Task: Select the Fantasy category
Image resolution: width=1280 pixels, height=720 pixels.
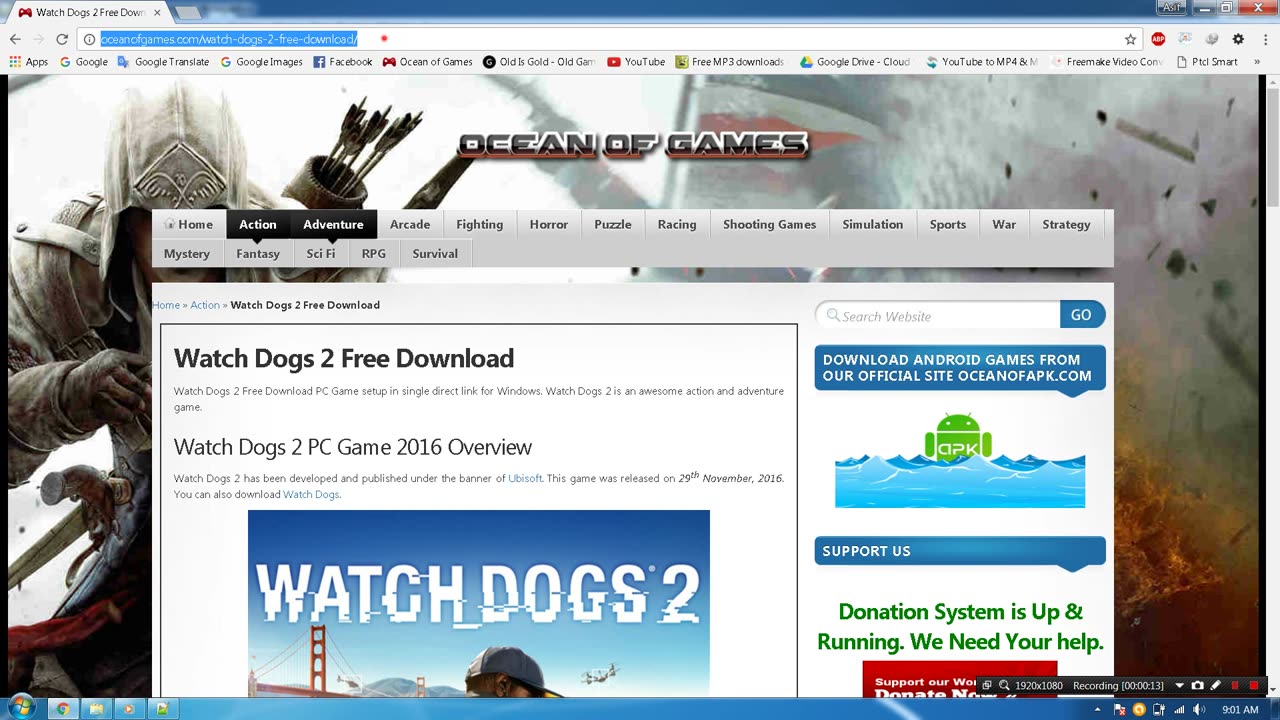Action: pos(258,253)
